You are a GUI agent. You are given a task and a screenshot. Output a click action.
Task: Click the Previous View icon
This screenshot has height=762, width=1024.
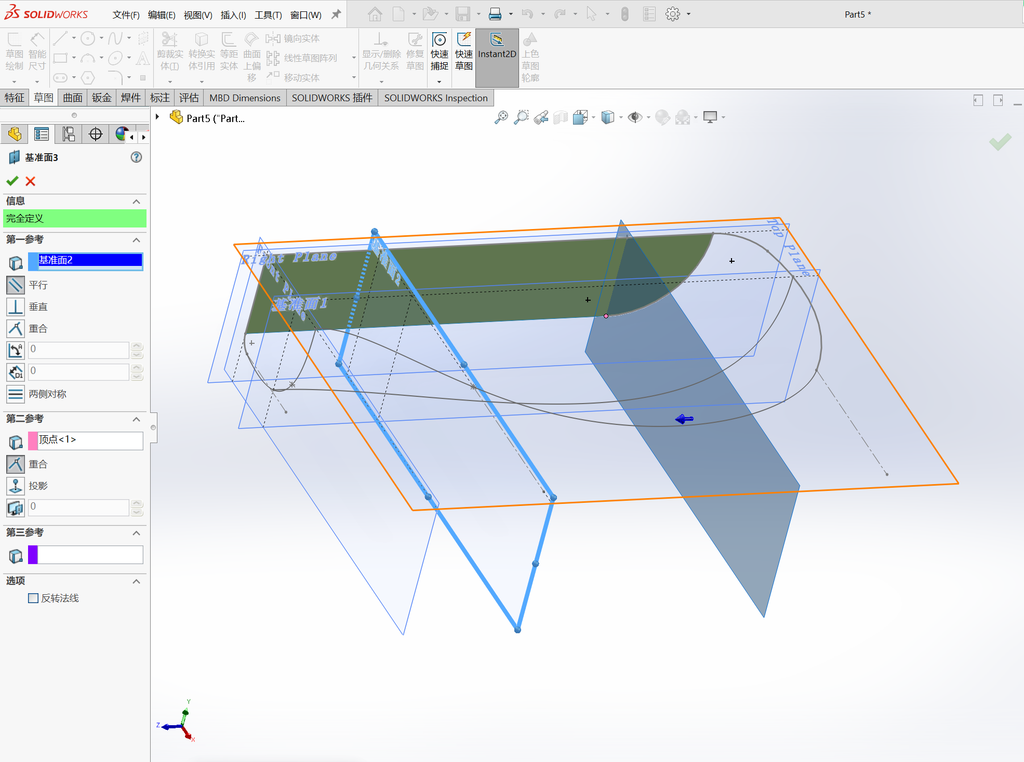click(541, 118)
